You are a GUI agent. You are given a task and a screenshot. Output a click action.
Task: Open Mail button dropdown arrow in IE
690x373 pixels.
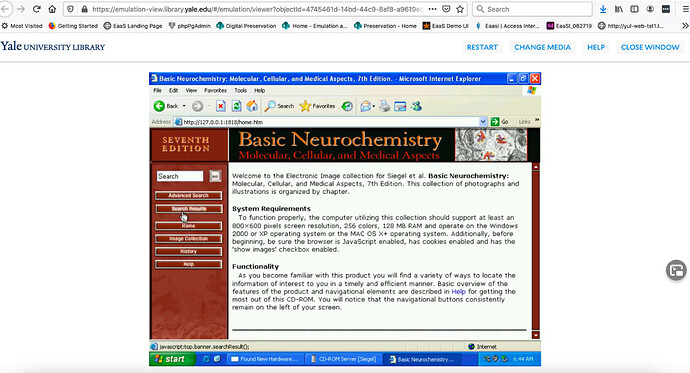(x=374, y=106)
